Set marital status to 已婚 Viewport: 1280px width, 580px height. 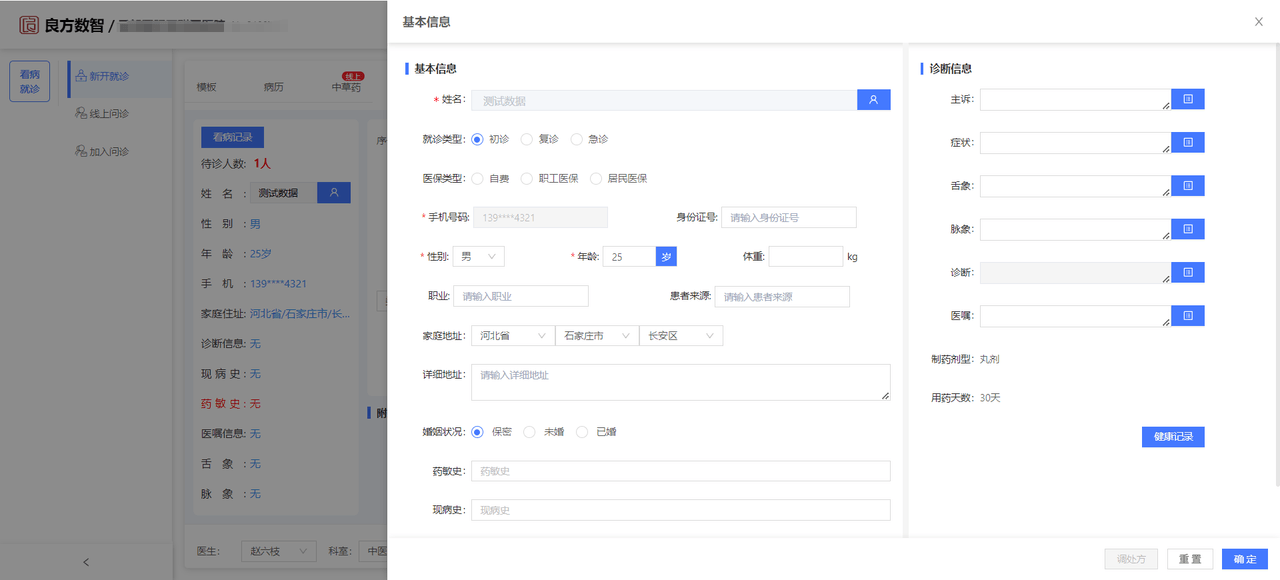click(582, 432)
